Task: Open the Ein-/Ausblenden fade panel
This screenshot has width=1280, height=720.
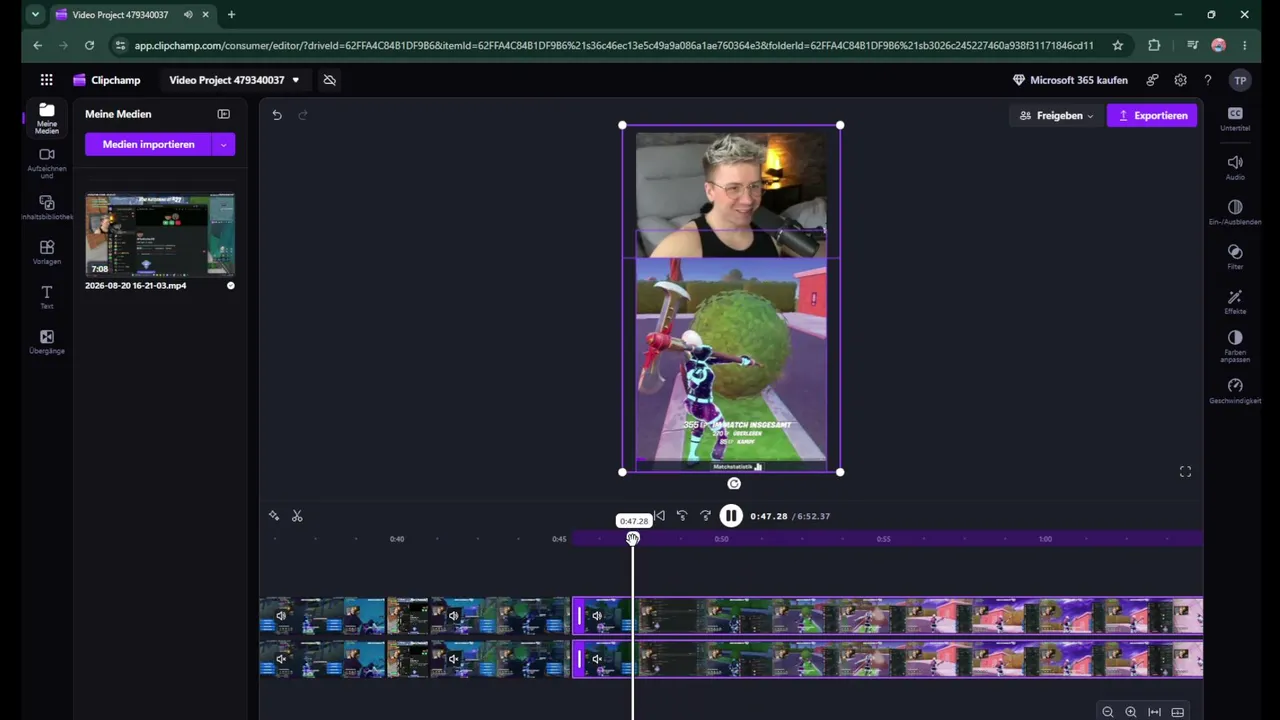Action: 1235,212
